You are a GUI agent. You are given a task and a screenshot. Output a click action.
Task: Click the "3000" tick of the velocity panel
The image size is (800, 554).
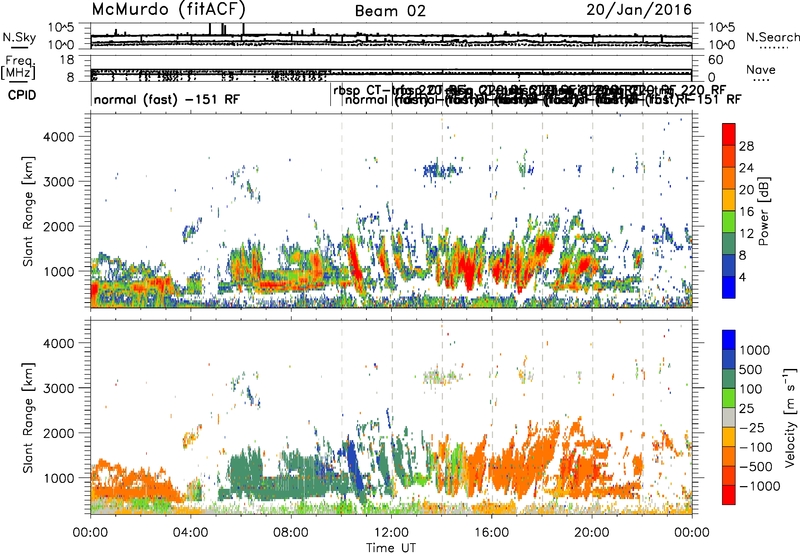point(59,388)
